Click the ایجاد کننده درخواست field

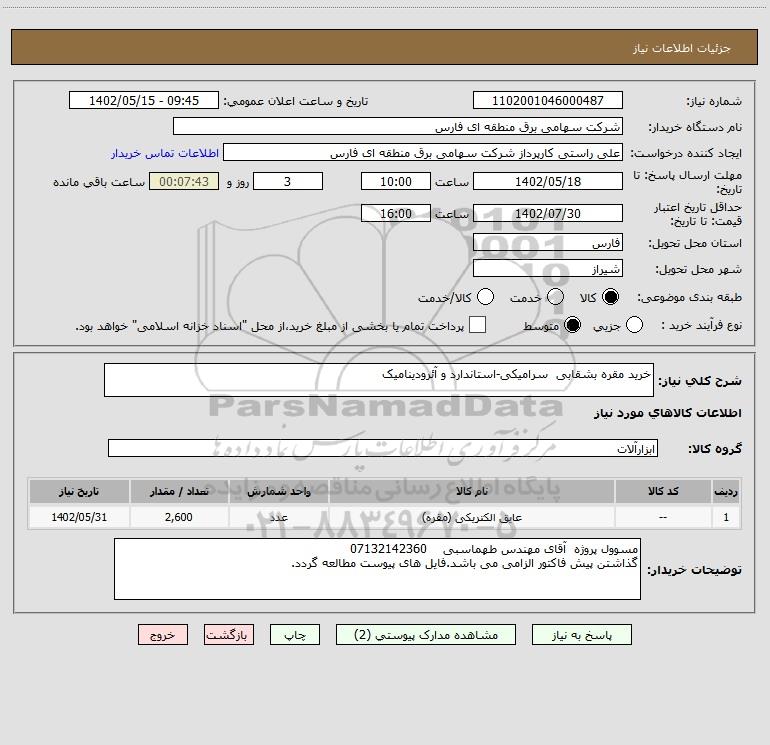click(423, 153)
